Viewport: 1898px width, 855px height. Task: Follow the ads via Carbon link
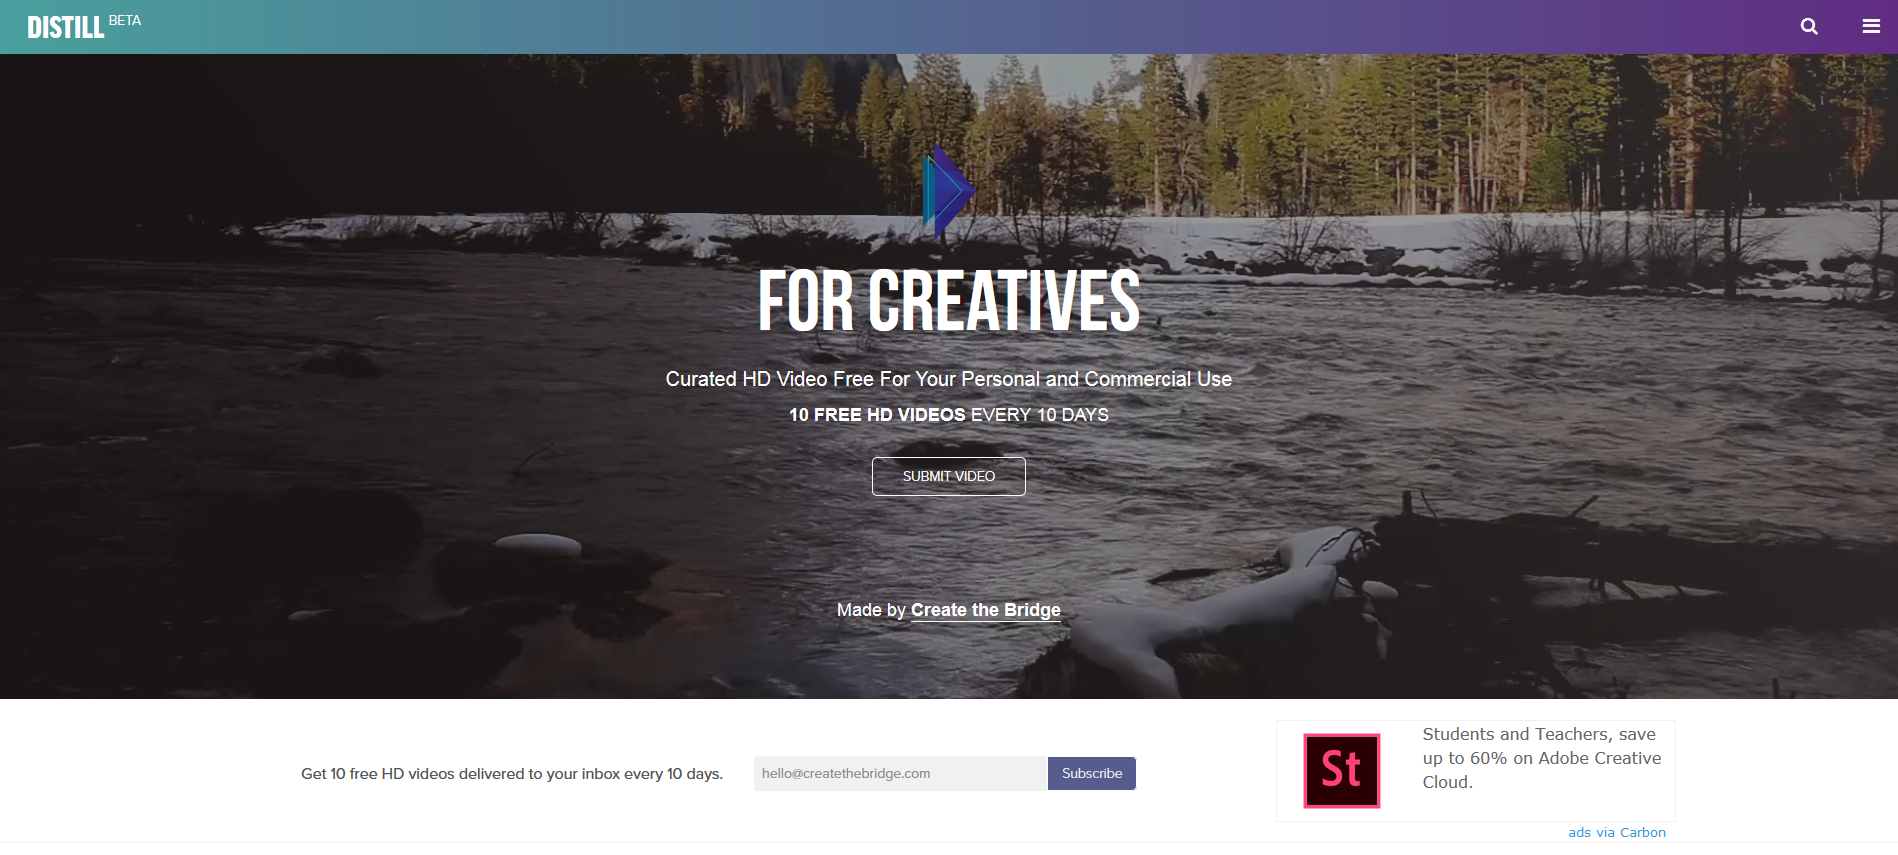tap(1616, 832)
